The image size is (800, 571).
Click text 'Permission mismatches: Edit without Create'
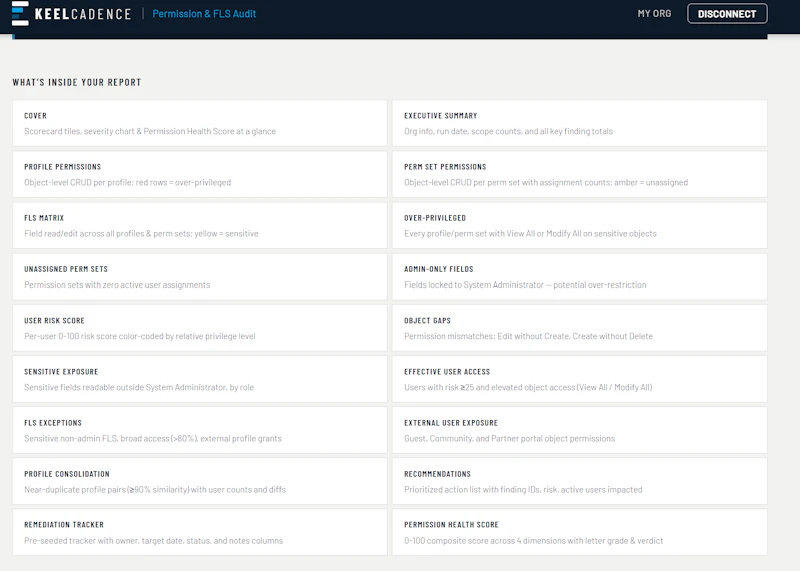click(487, 336)
